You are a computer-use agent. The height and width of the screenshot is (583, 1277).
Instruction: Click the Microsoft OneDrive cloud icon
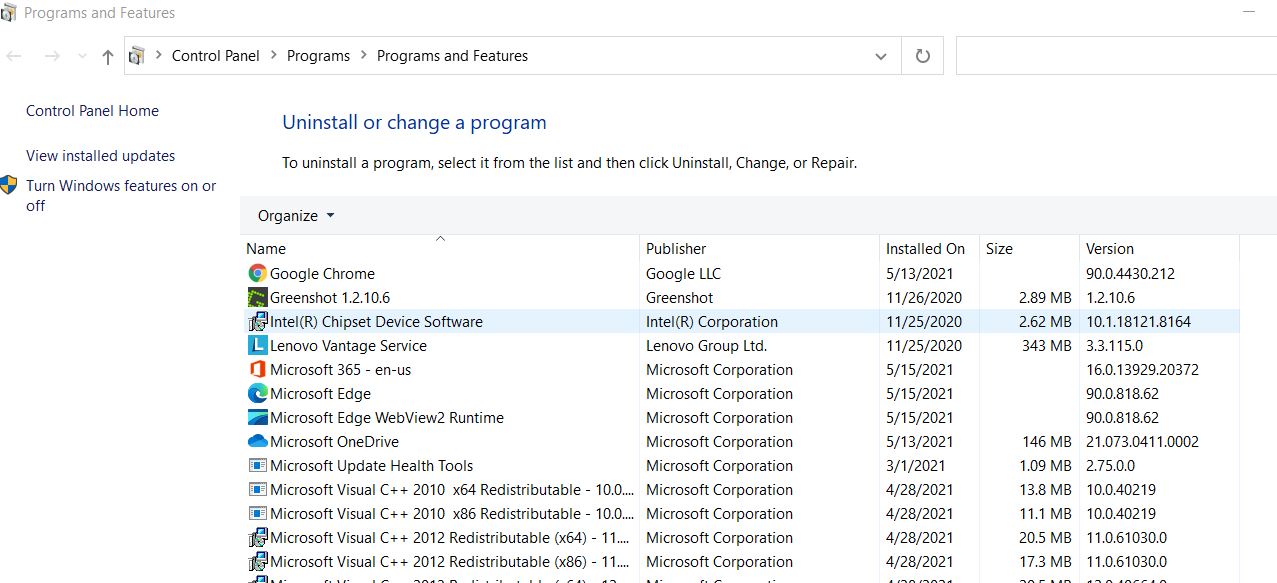(257, 441)
